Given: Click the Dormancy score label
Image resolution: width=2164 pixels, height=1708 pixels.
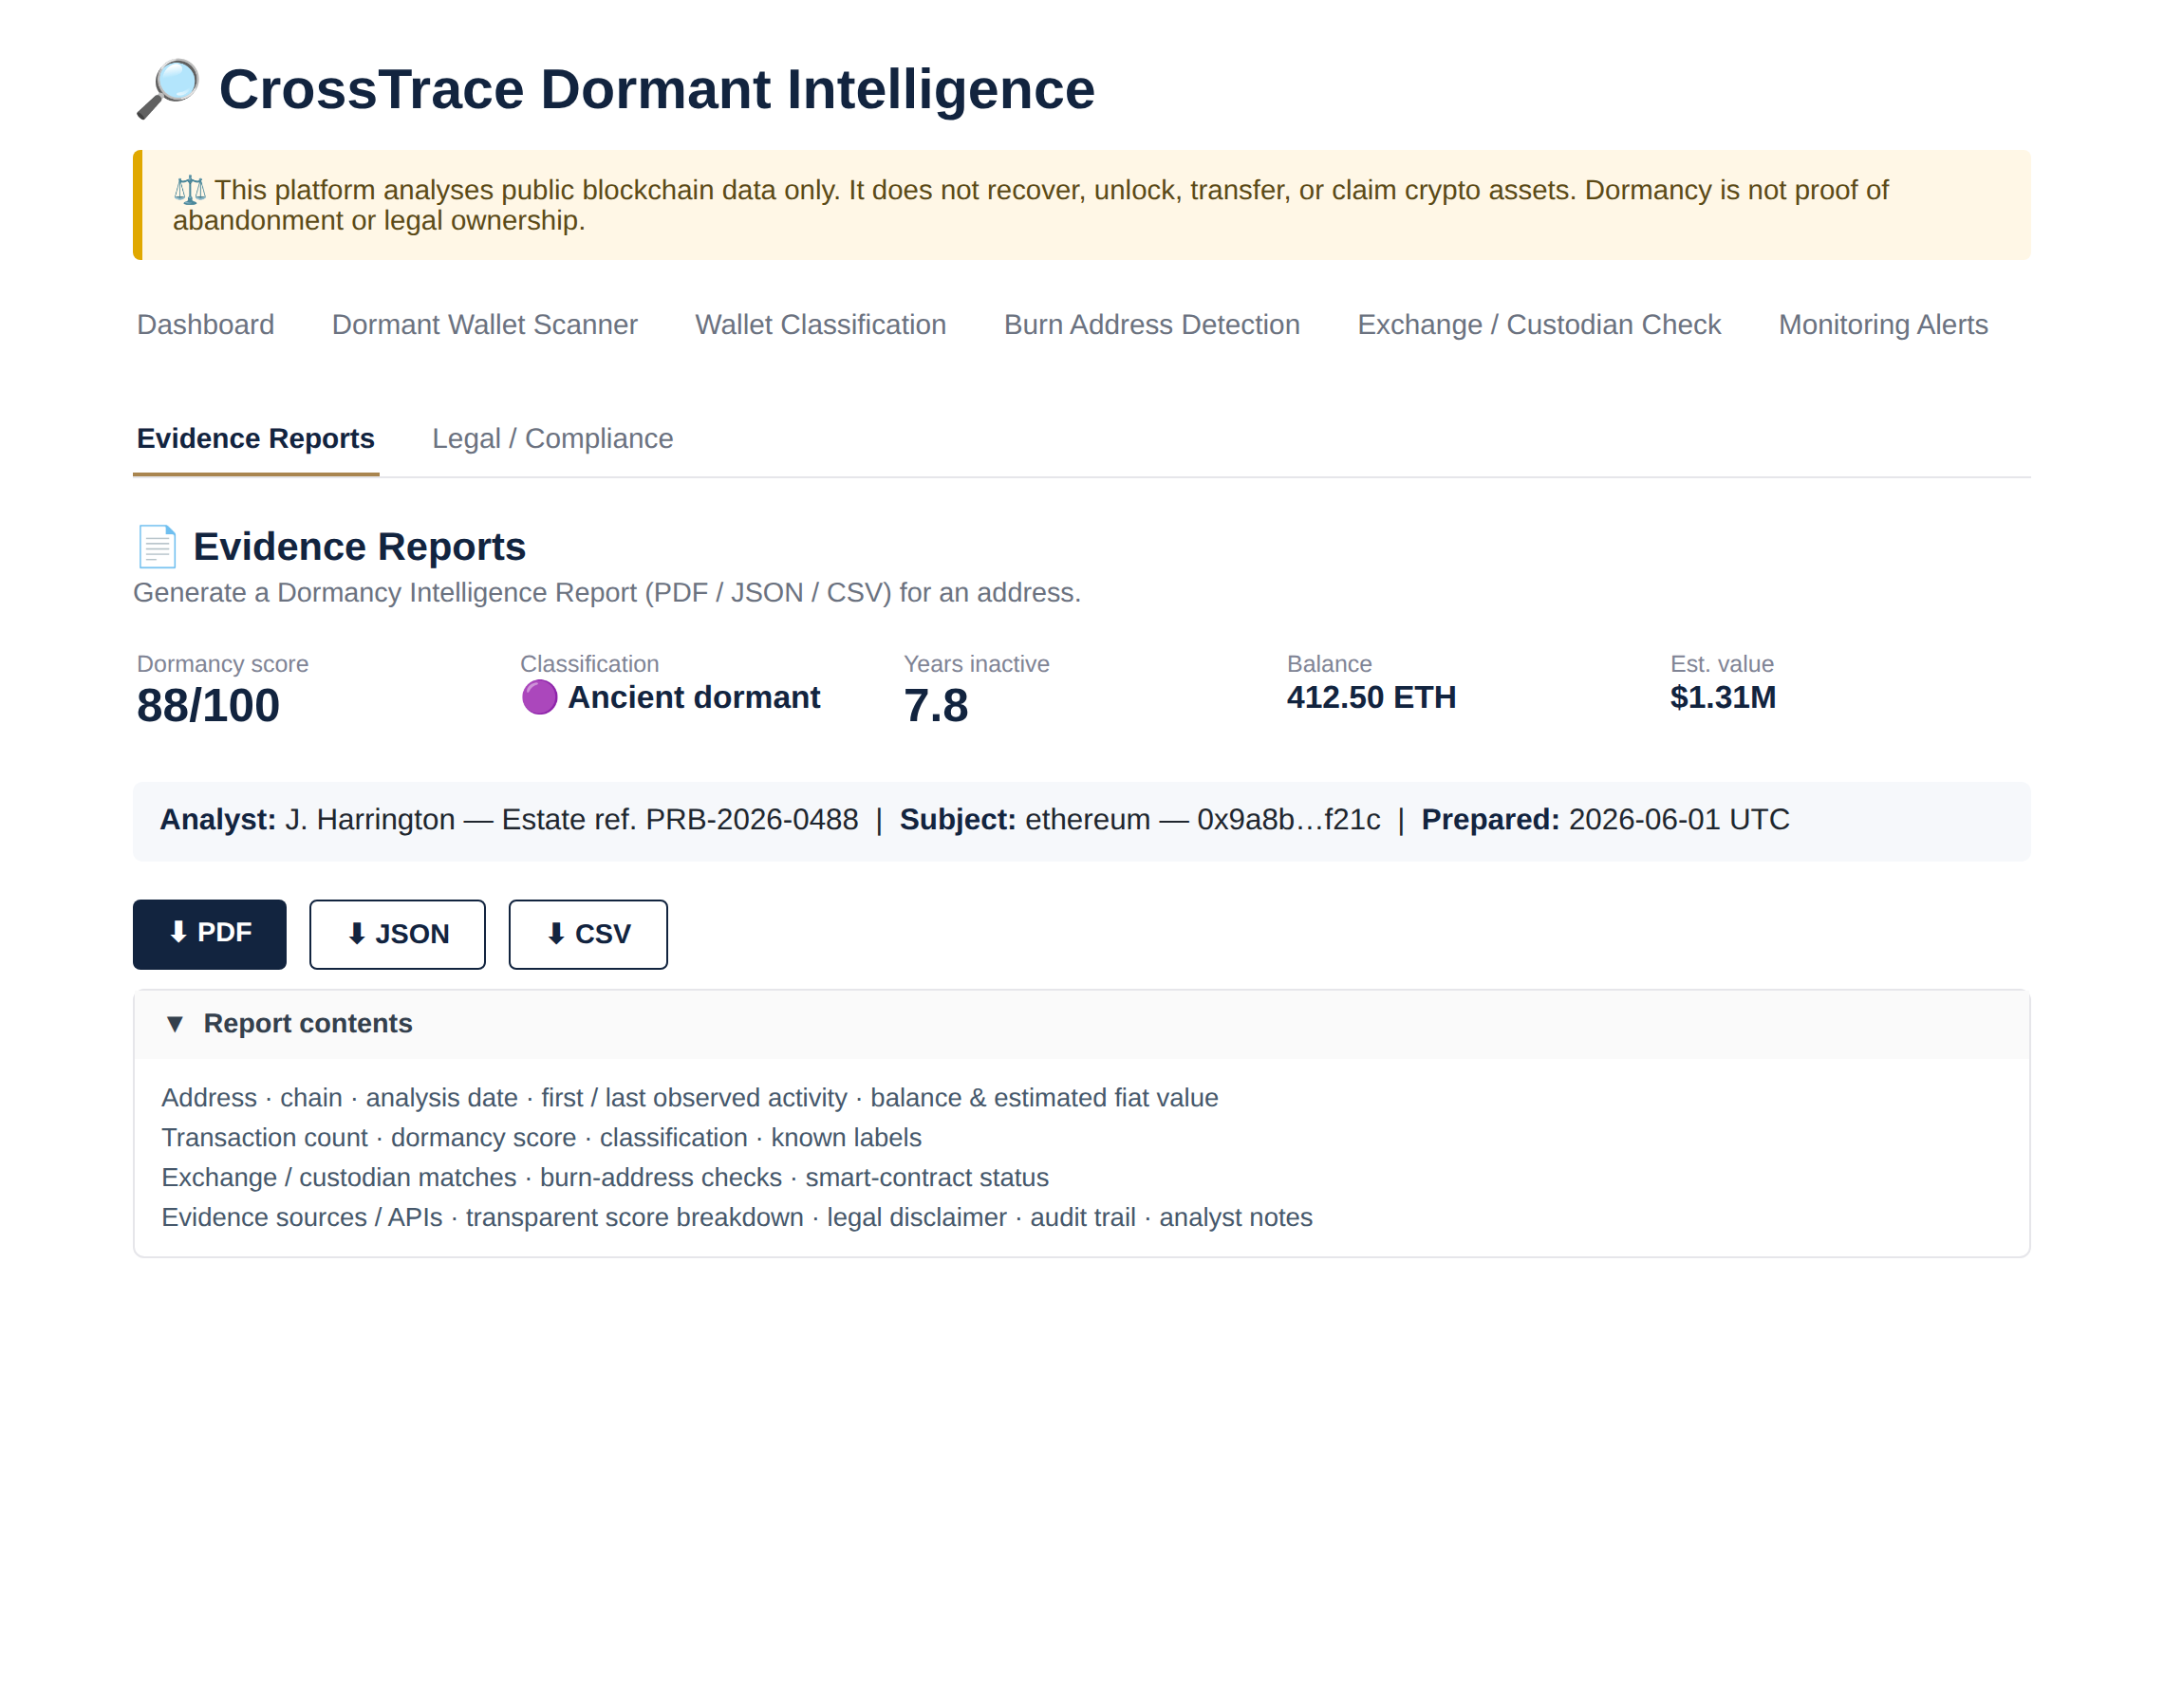Looking at the screenshot, I should (222, 664).
